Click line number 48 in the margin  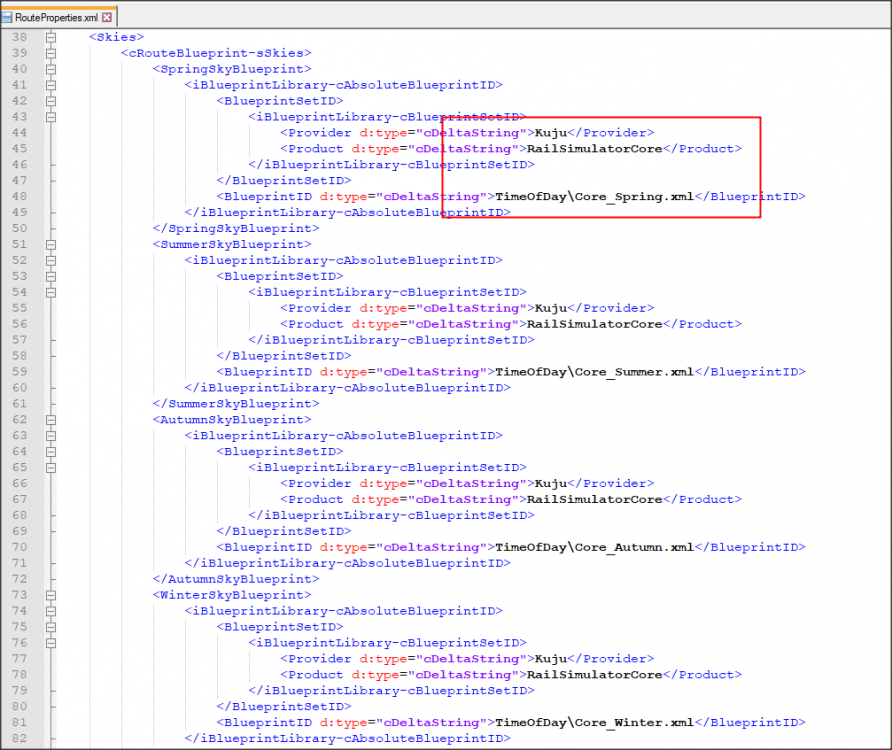pos(21,197)
